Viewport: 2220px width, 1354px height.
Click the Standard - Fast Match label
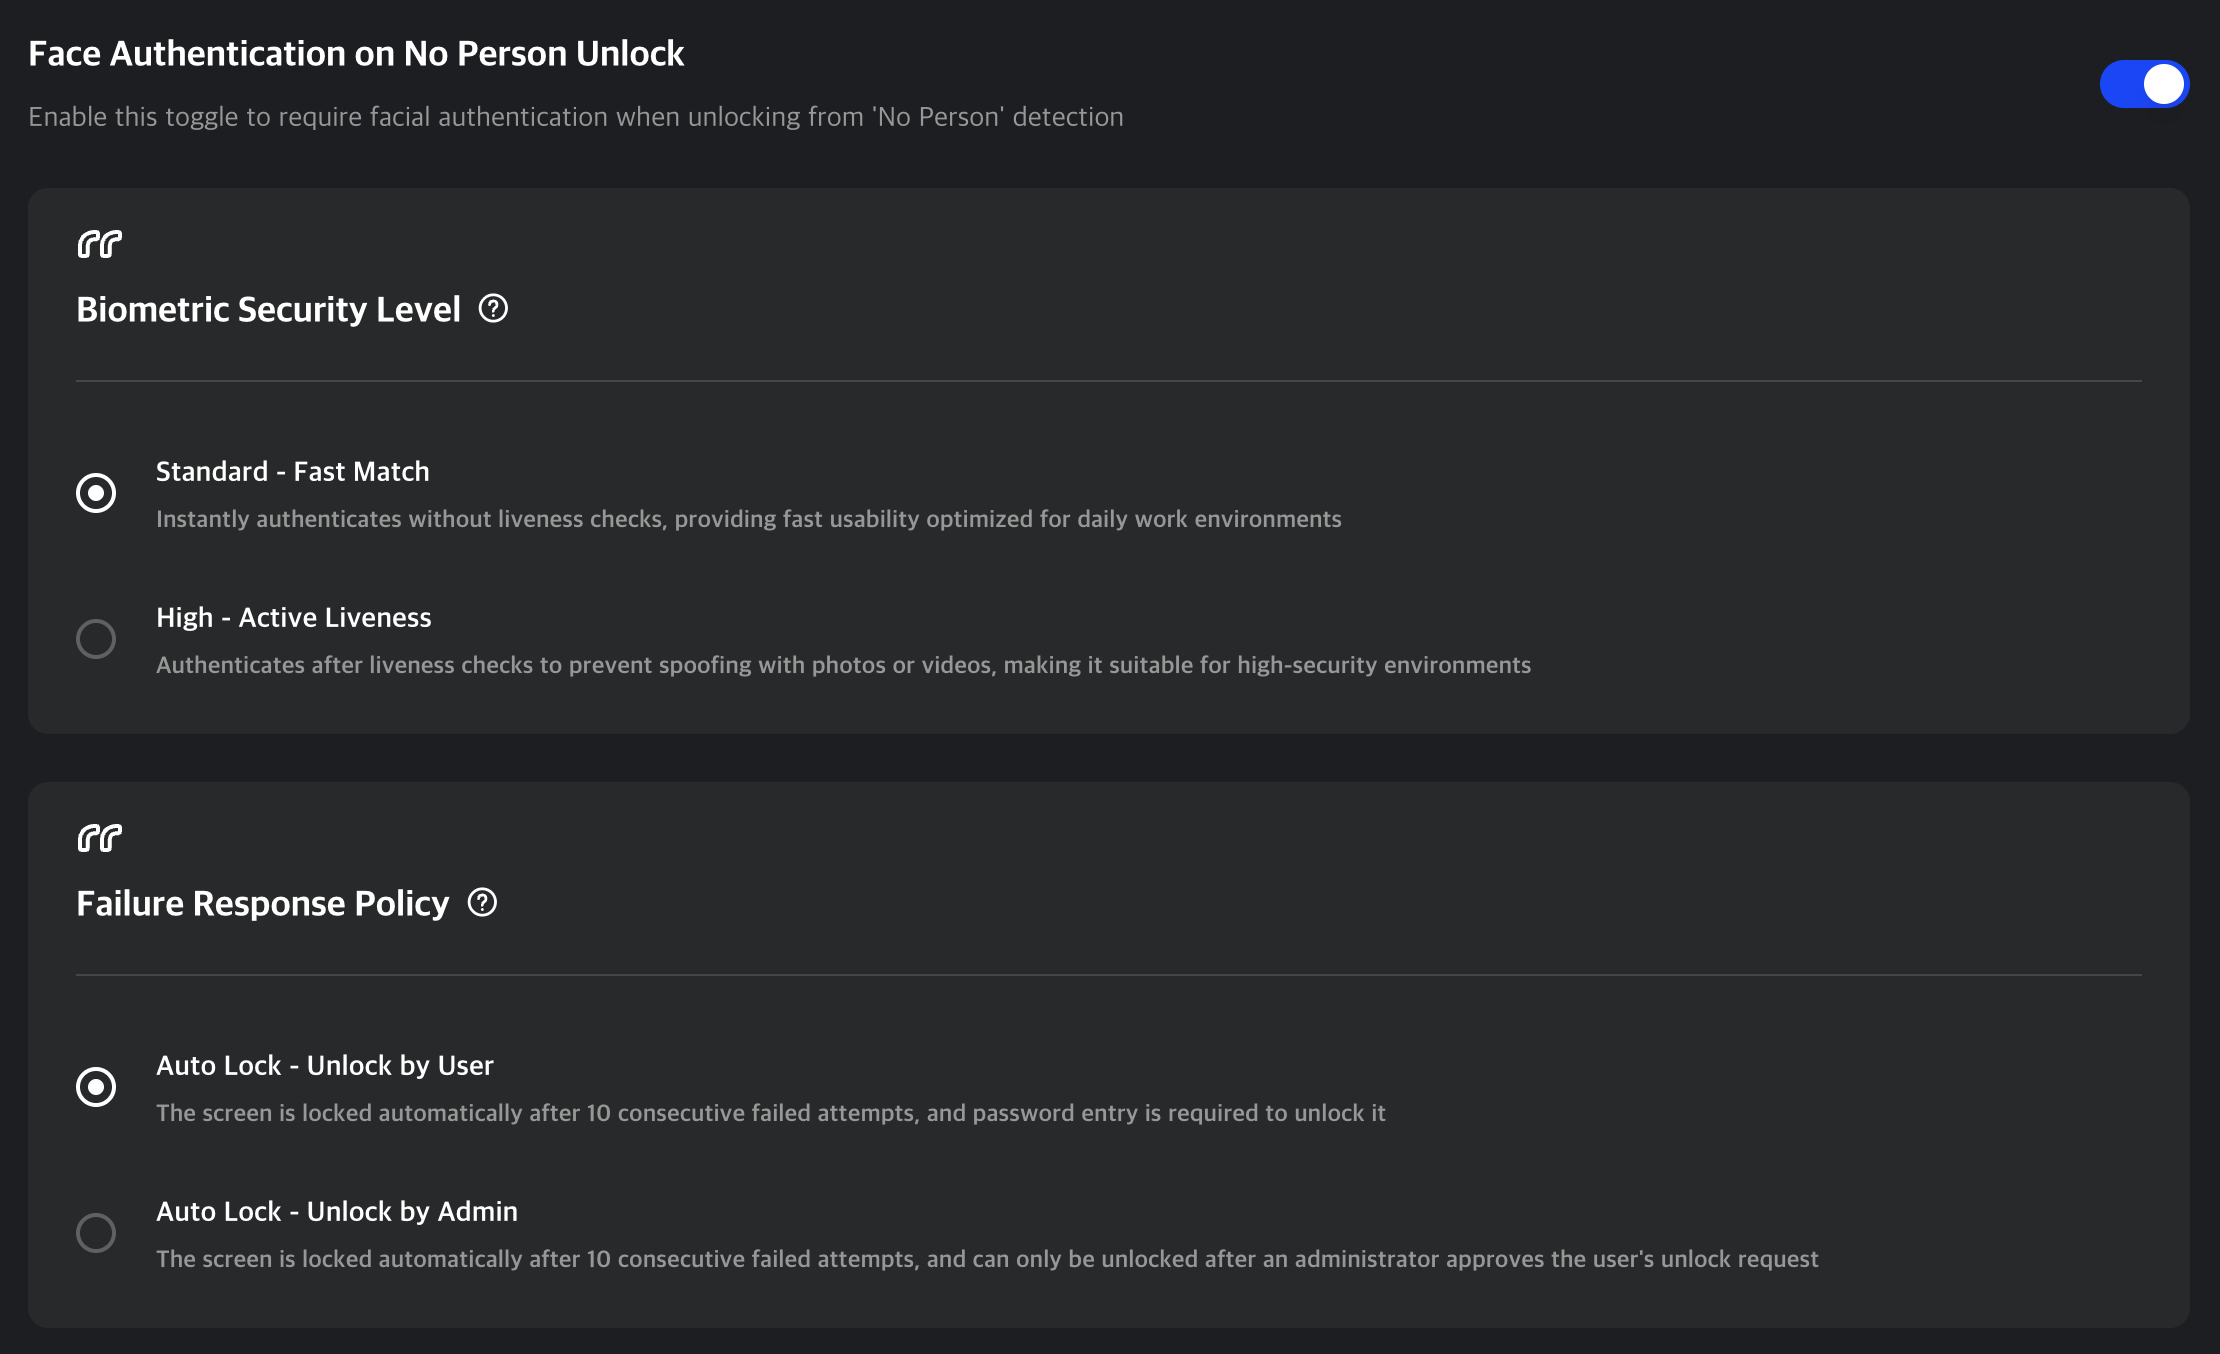[x=292, y=471]
